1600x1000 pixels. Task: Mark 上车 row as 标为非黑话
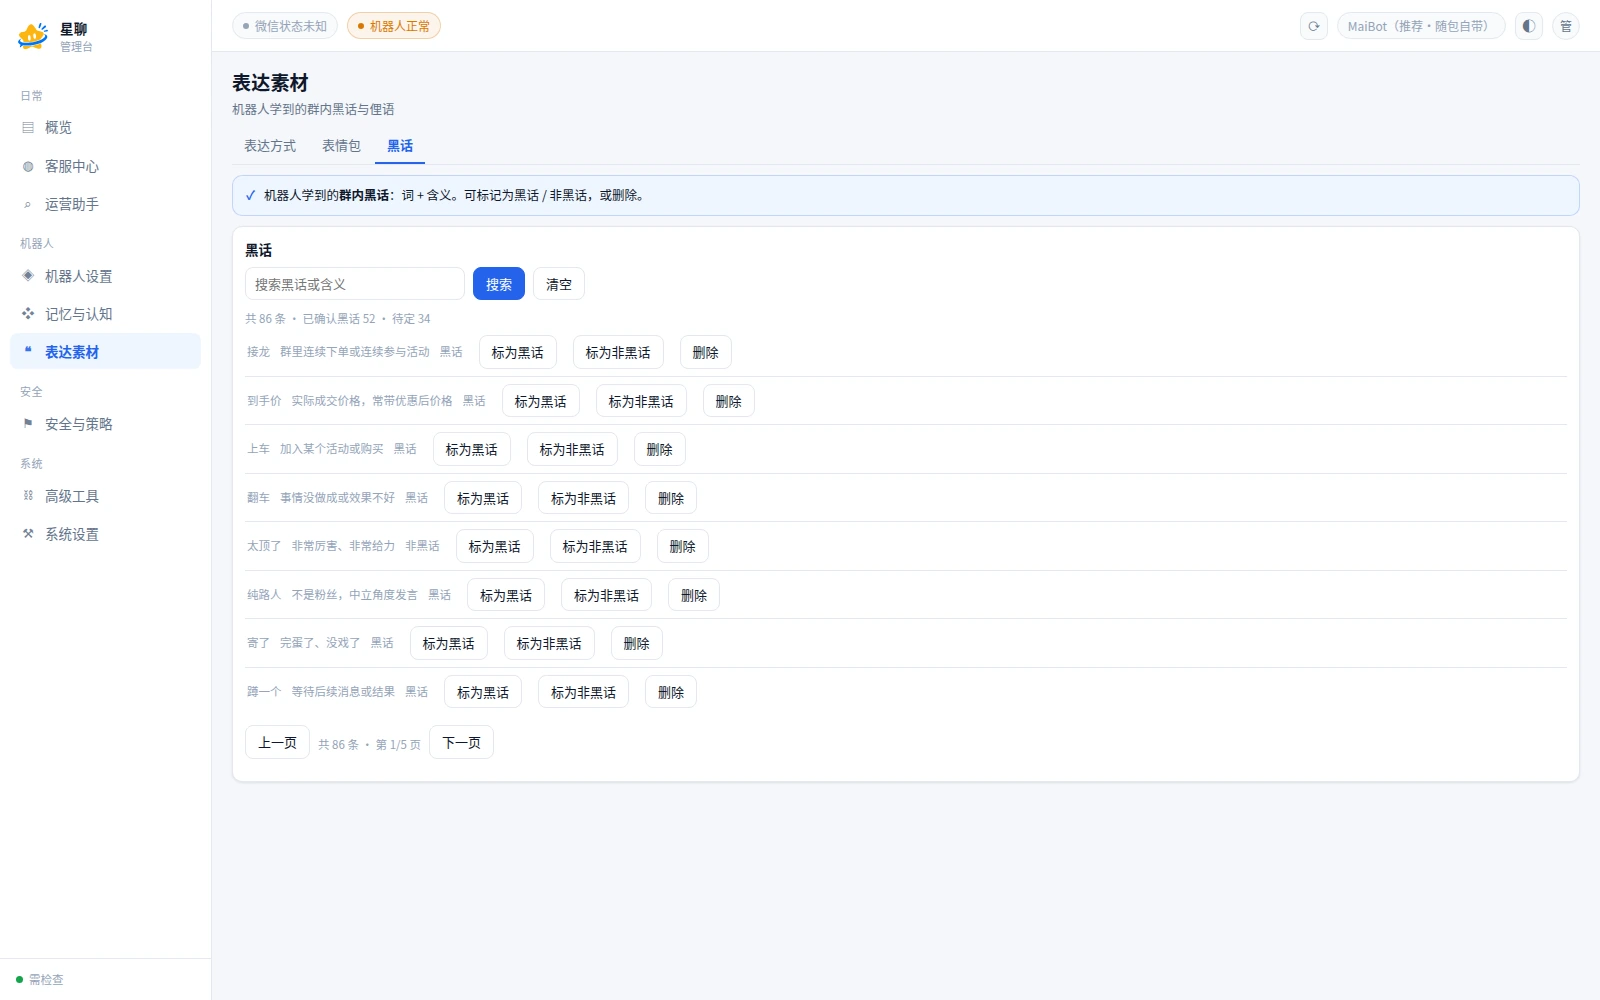(572, 449)
